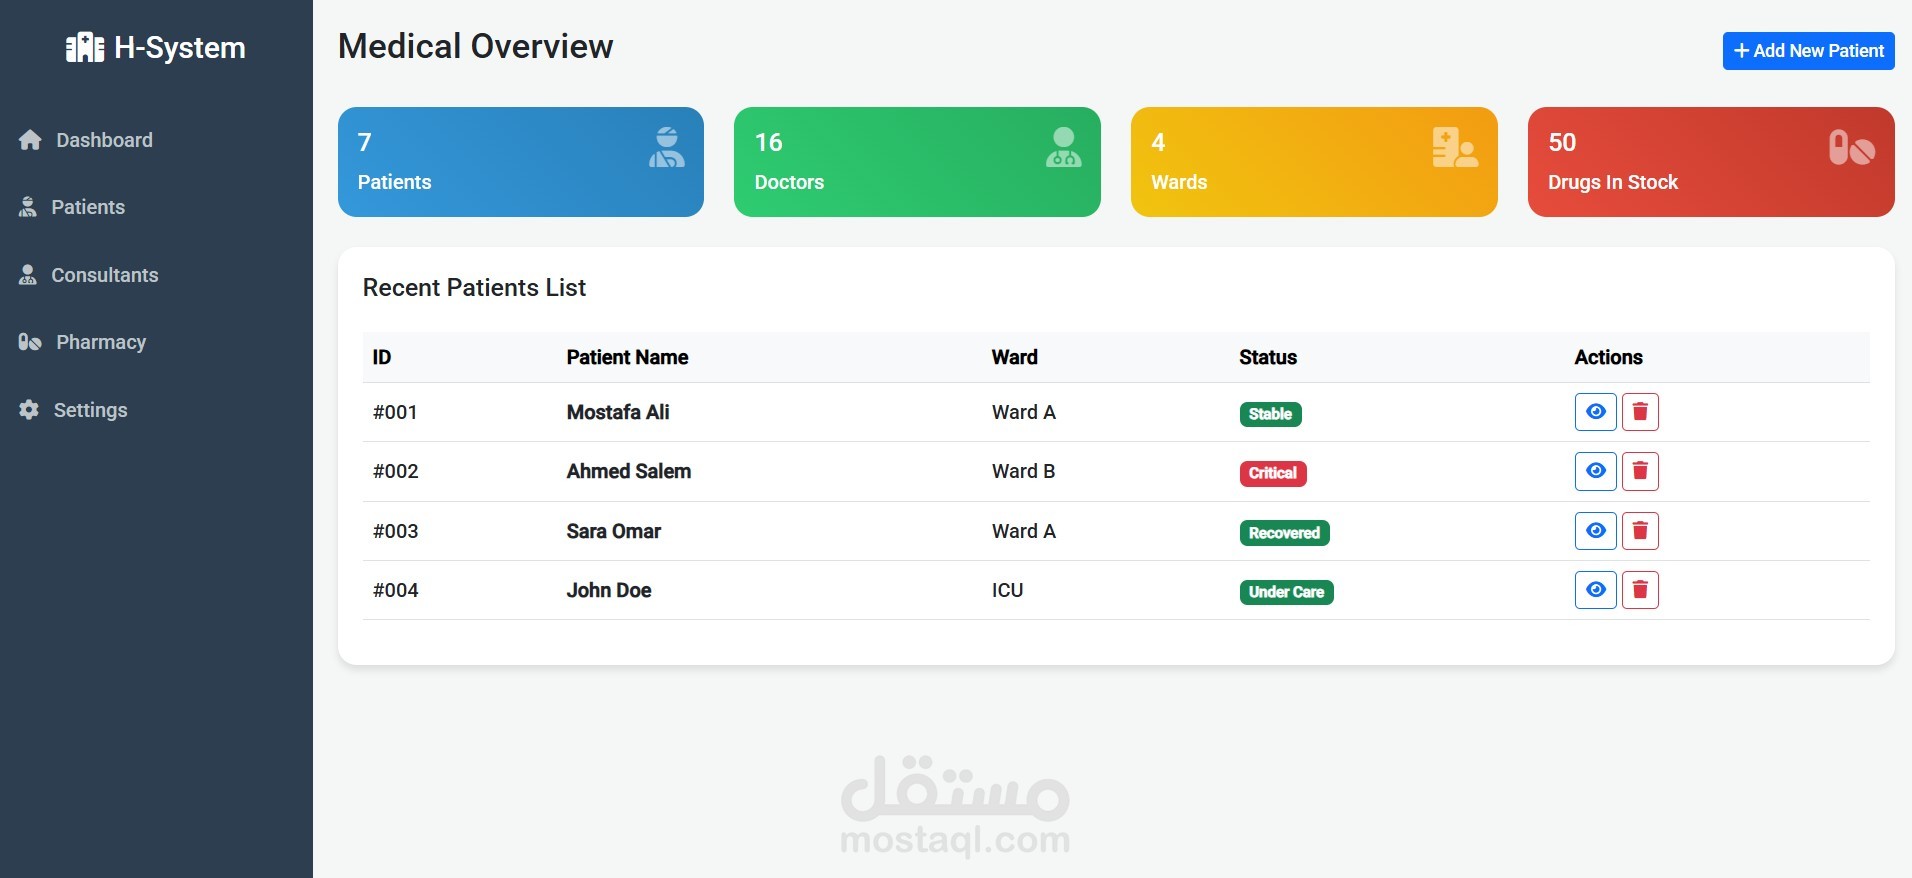Click the hospital-user icon on Wards card
The width and height of the screenshot is (1912, 878).
1455,147
